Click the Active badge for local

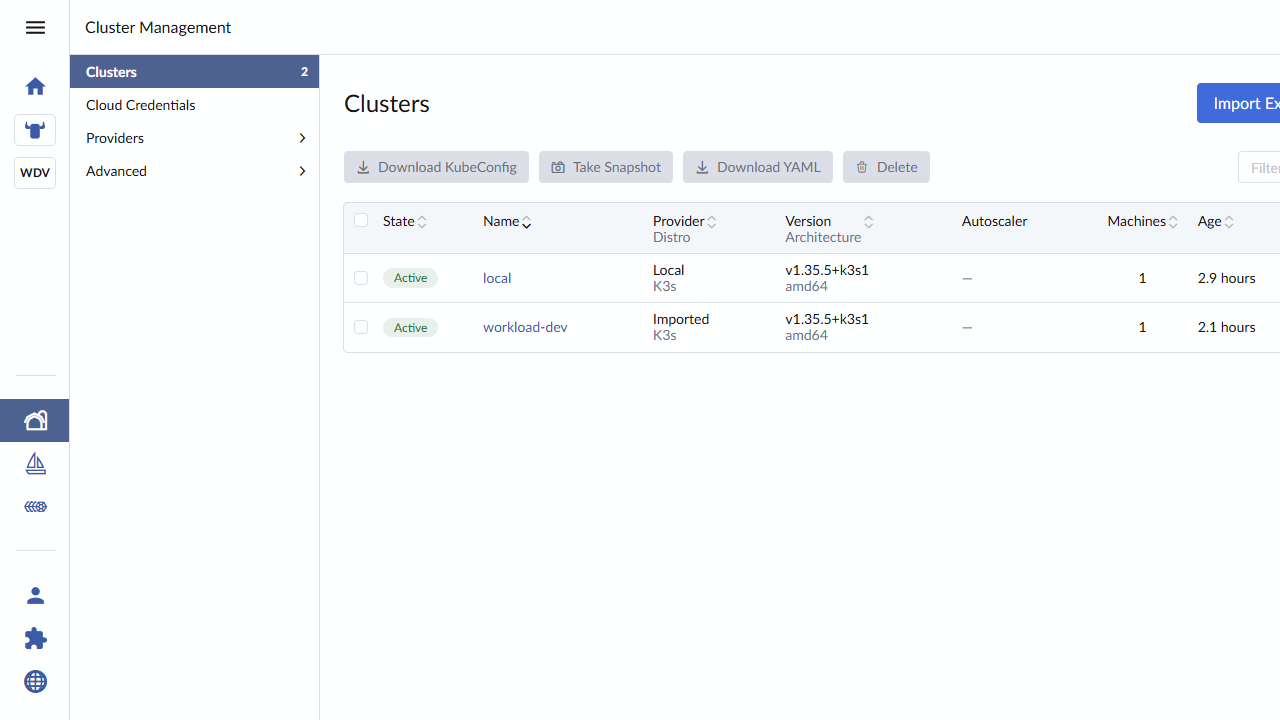click(410, 278)
